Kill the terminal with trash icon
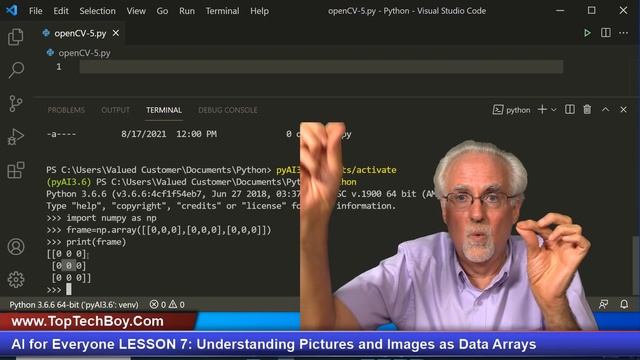The image size is (640, 360). (587, 109)
